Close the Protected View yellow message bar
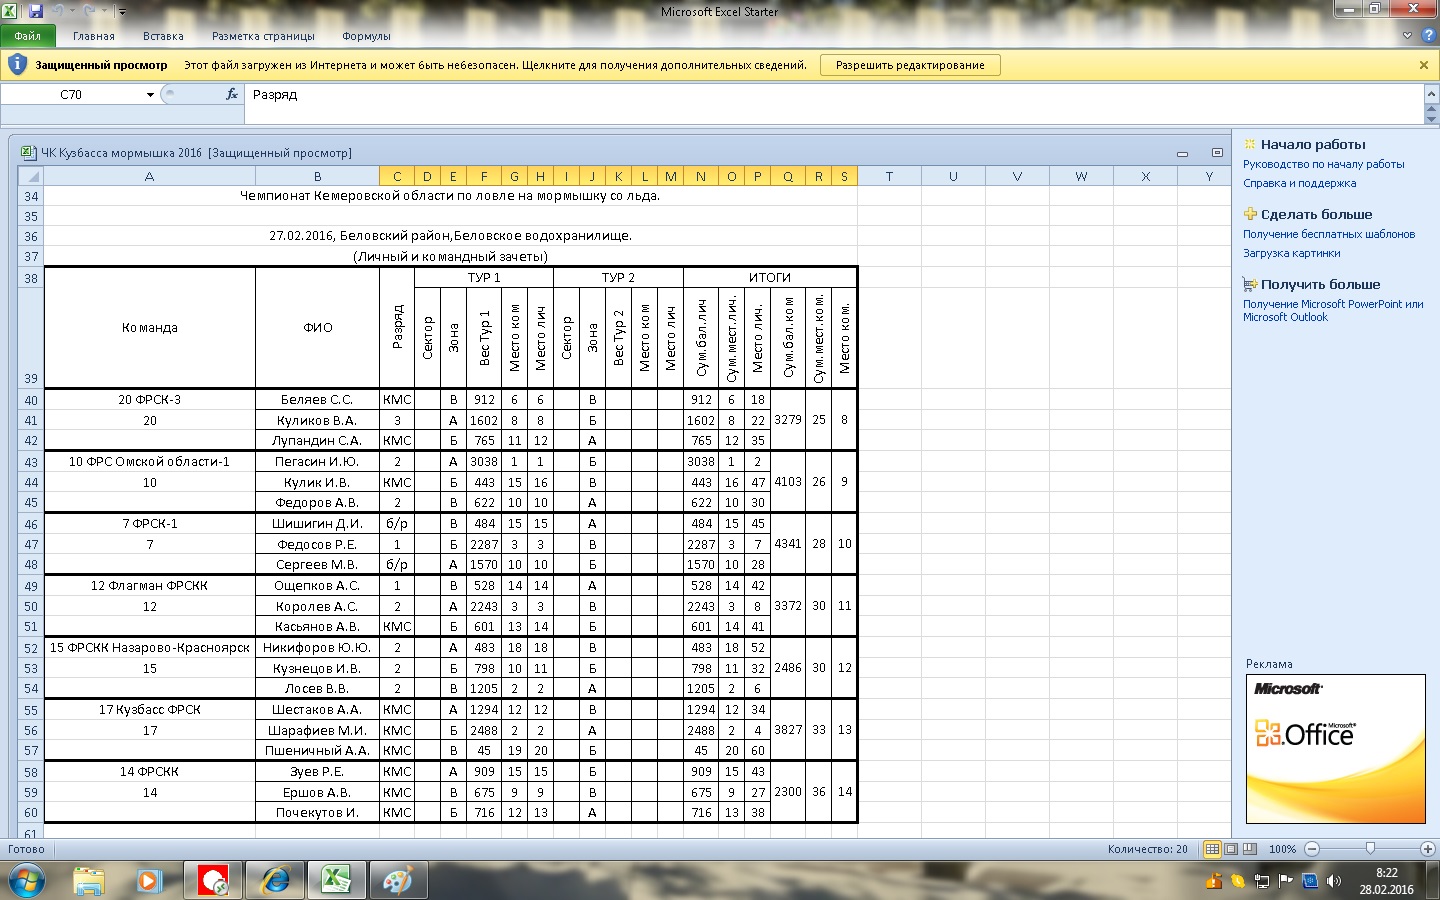The height and width of the screenshot is (900, 1440). coord(1424,65)
